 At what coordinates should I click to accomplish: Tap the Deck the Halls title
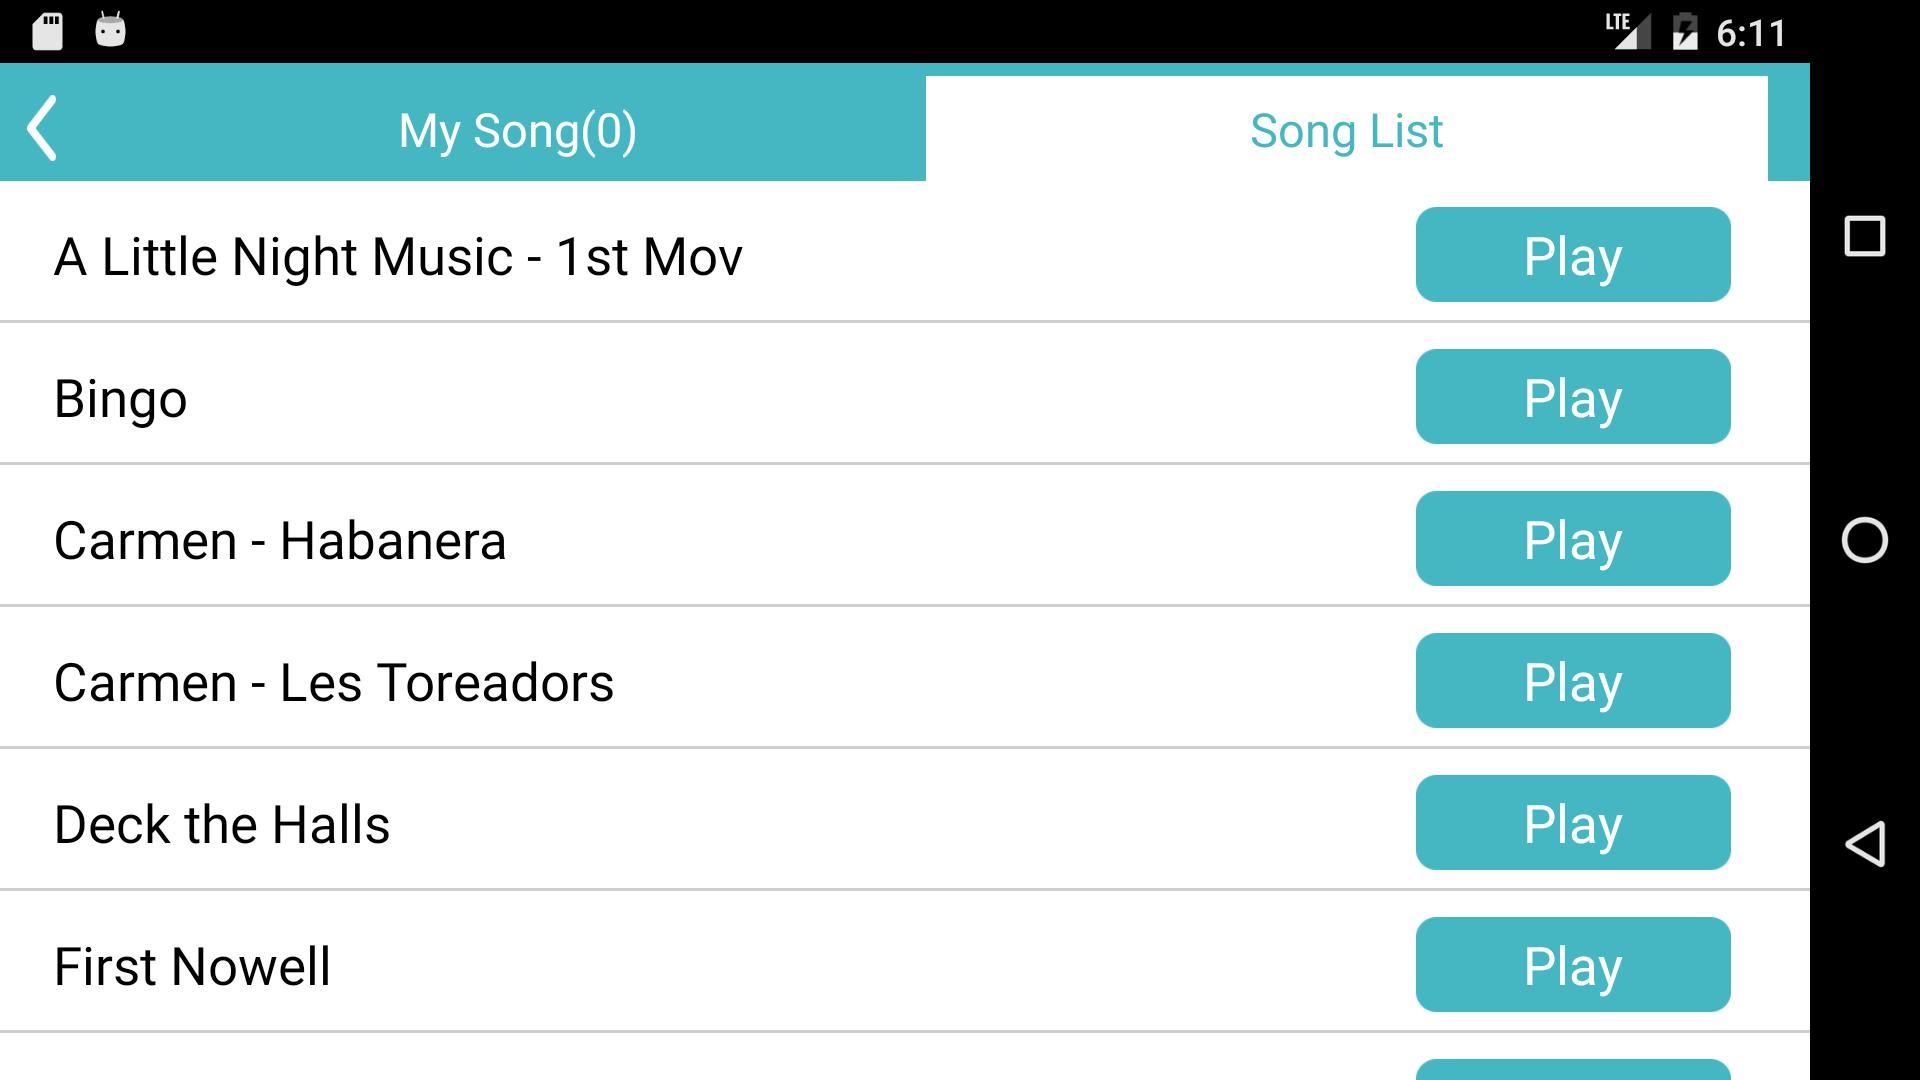pyautogui.click(x=222, y=825)
